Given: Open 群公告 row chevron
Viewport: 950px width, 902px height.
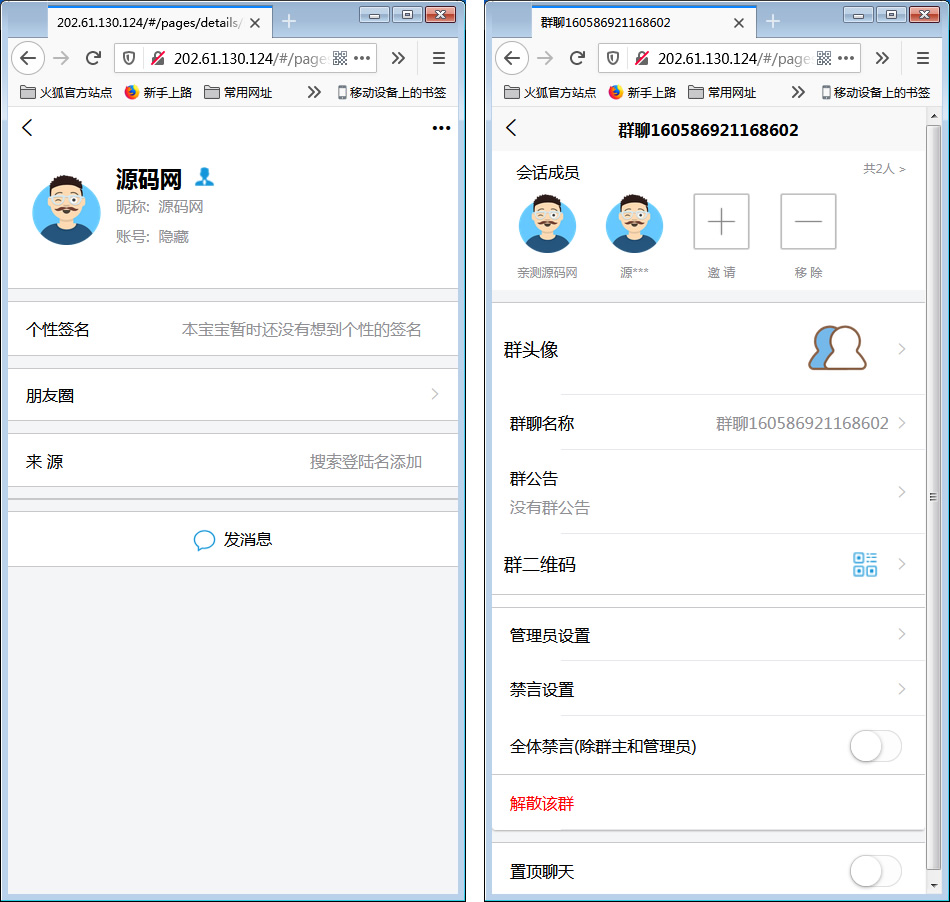Looking at the screenshot, I should [902, 492].
